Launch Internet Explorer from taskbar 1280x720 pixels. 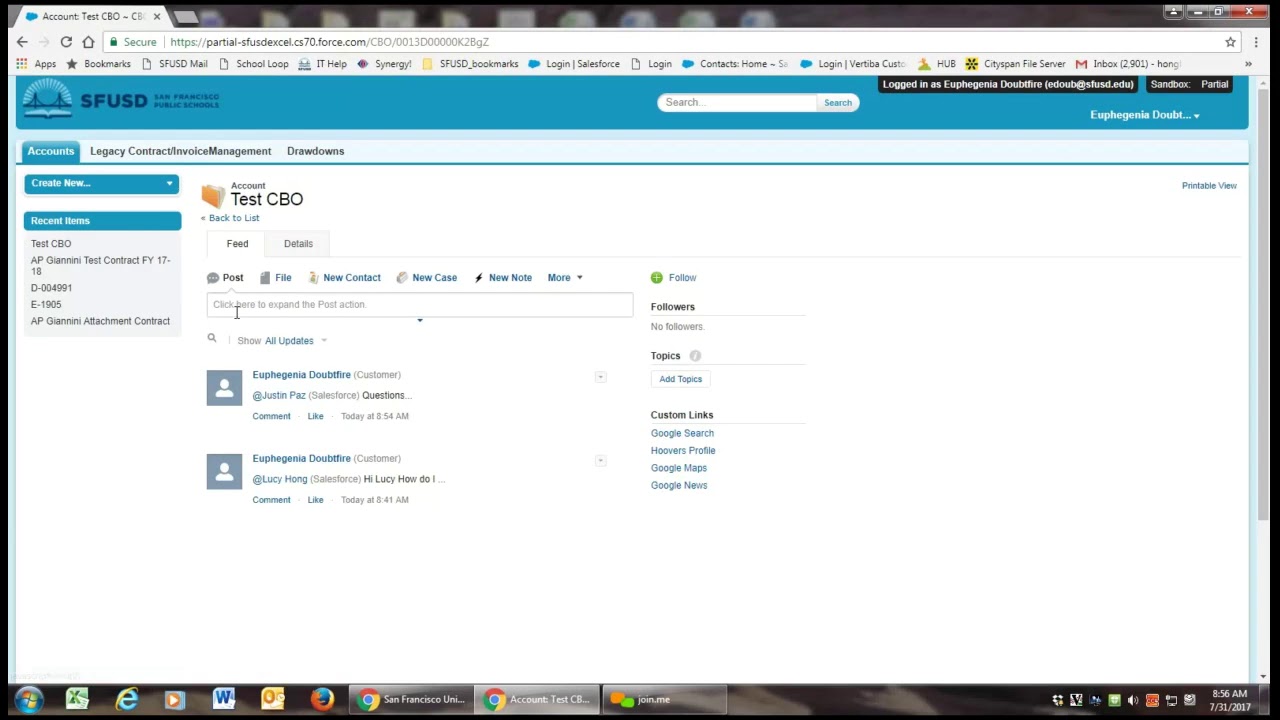[126, 699]
